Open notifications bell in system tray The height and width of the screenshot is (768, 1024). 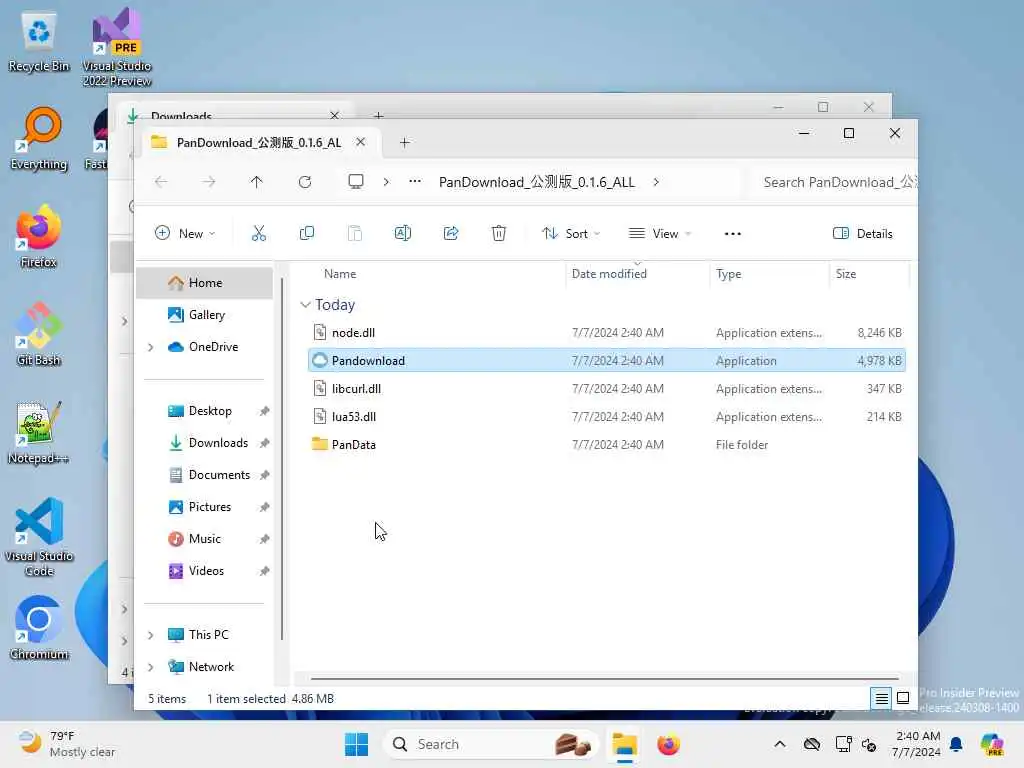coord(956,744)
